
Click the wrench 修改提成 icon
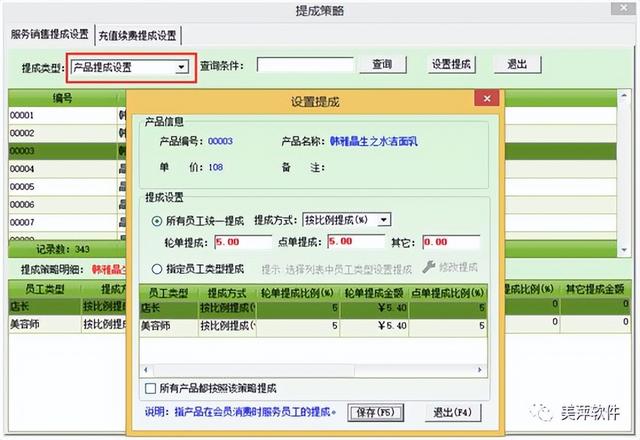[x=430, y=268]
